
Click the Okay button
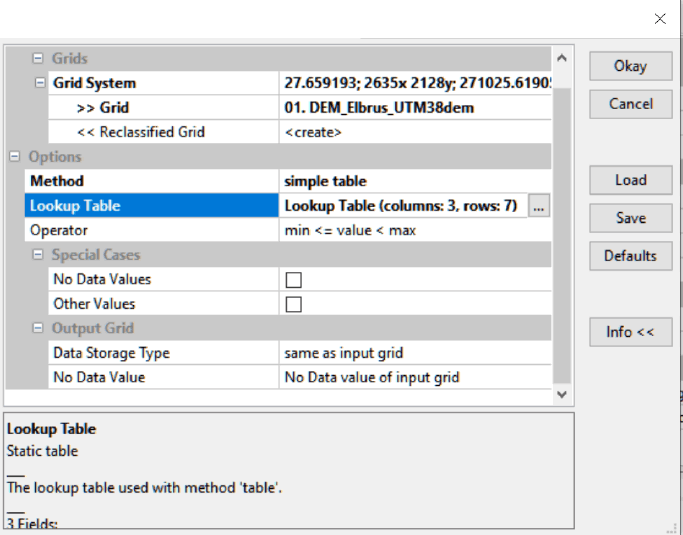(630, 66)
